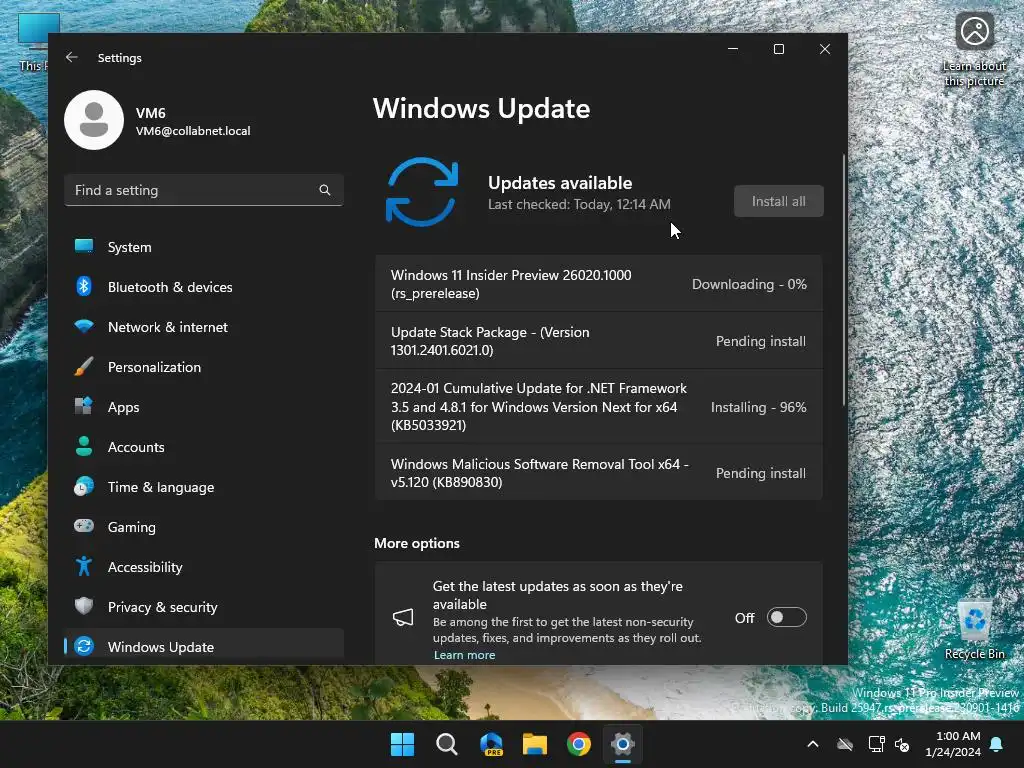The width and height of the screenshot is (1024, 768).
Task: Click the Network & internet Wi-Fi icon
Action: 84,326
